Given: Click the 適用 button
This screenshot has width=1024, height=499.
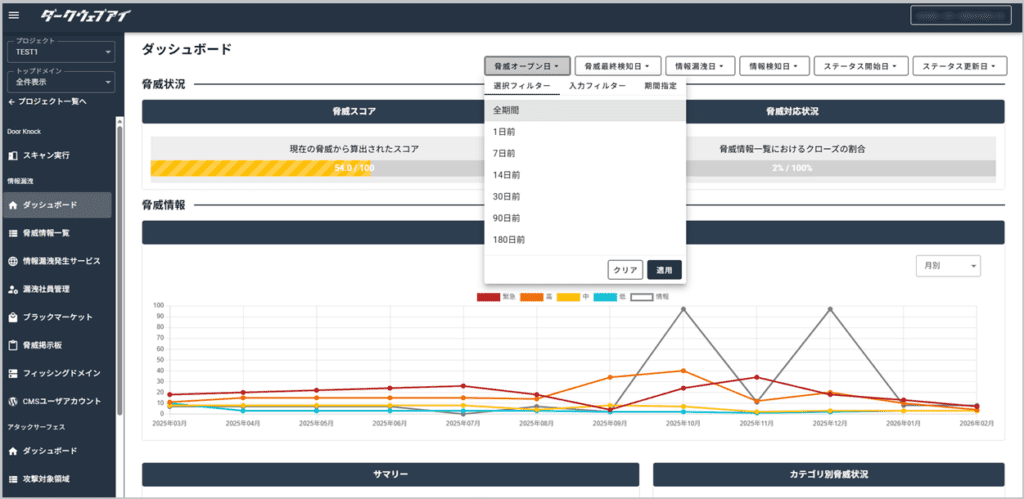Looking at the screenshot, I should pyautogui.click(x=664, y=270).
